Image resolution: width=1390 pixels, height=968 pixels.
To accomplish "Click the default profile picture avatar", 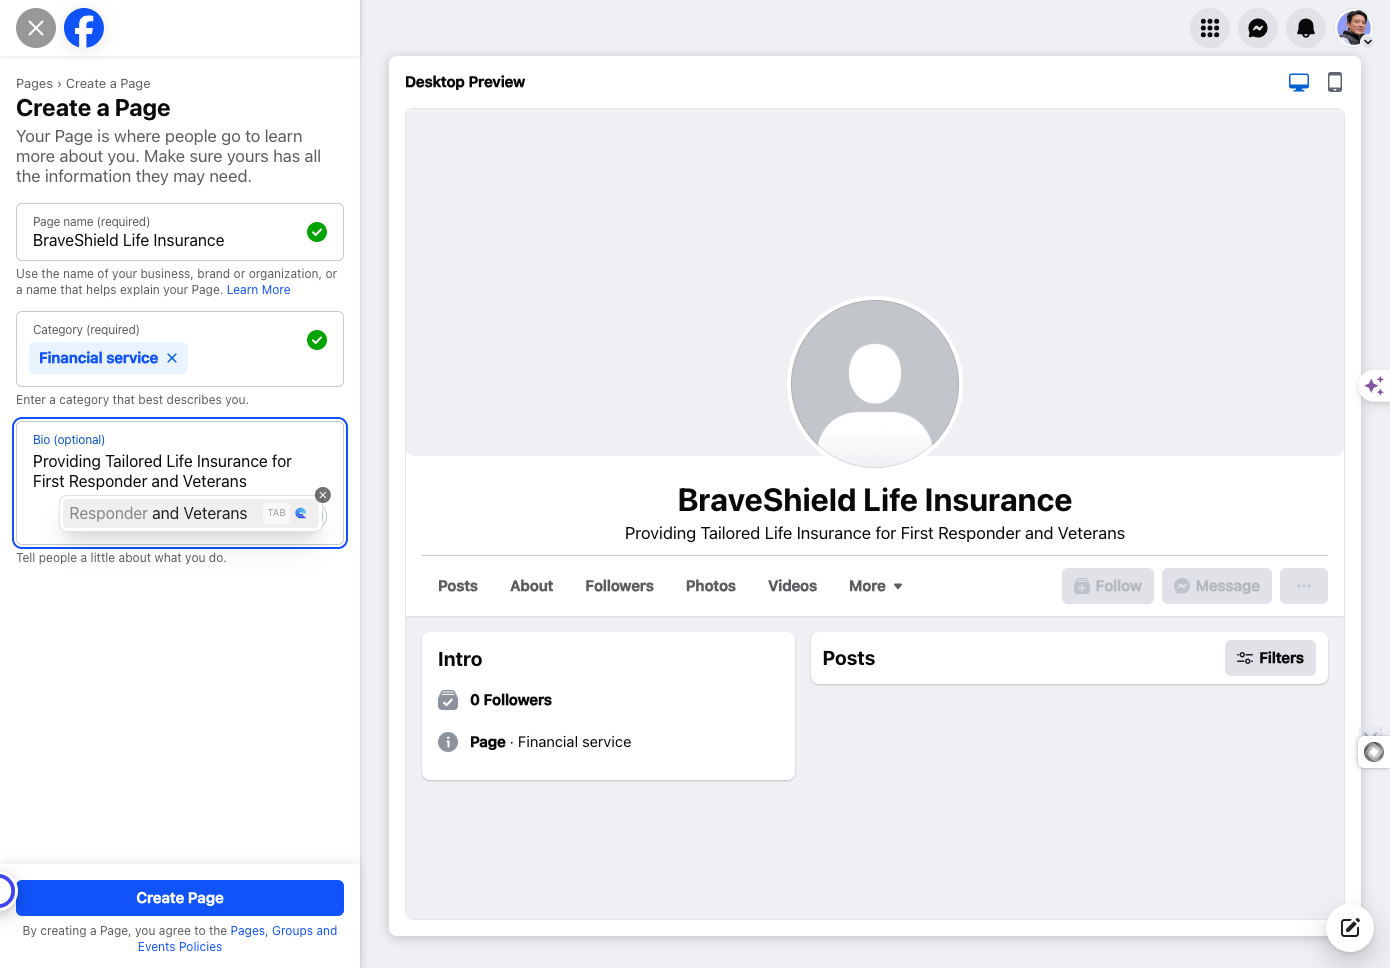I will [x=875, y=384].
